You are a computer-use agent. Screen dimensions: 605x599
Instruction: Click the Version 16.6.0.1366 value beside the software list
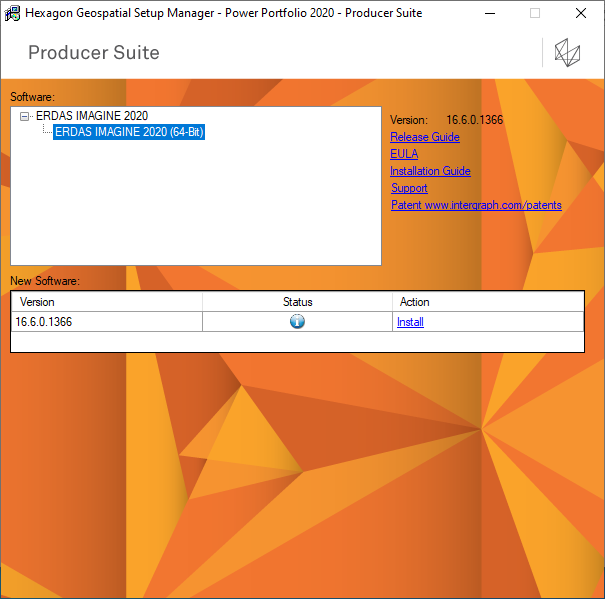tap(475, 120)
